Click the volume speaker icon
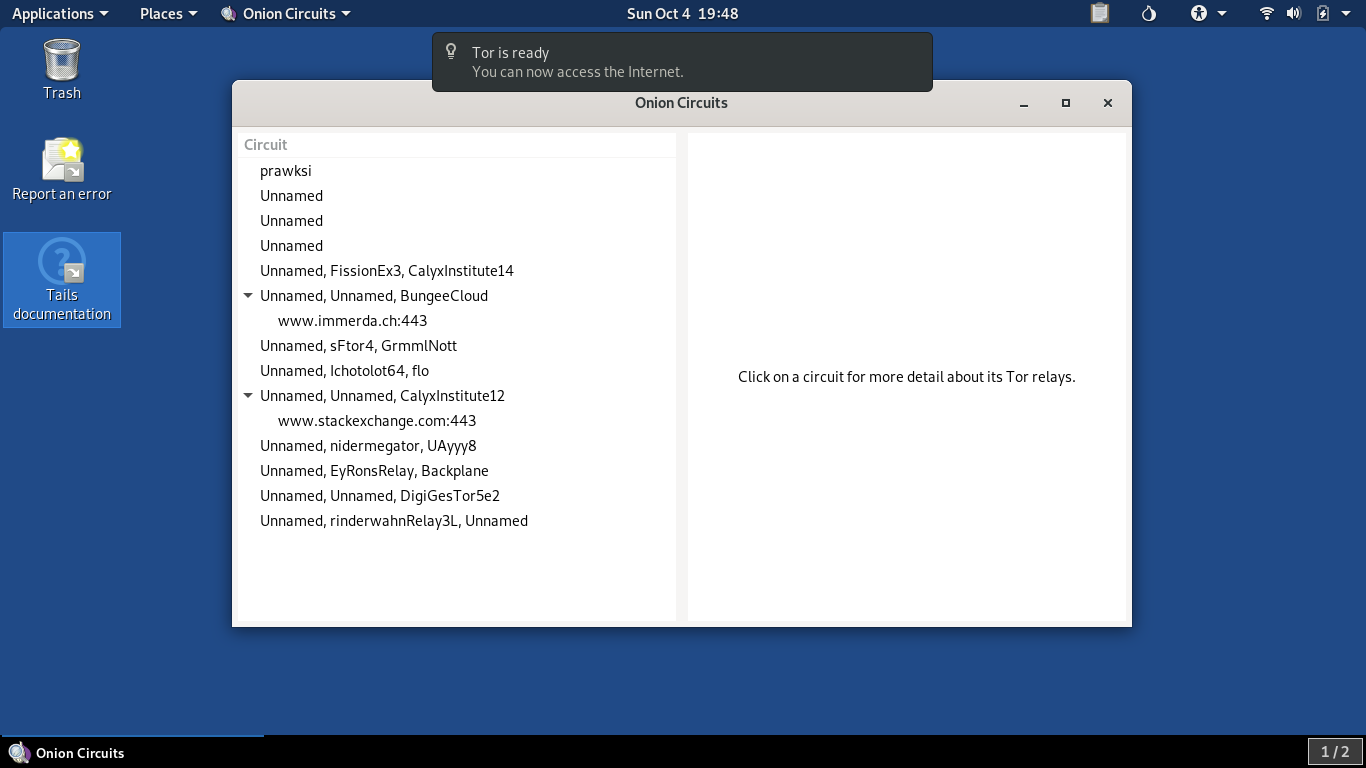 [x=1294, y=13]
